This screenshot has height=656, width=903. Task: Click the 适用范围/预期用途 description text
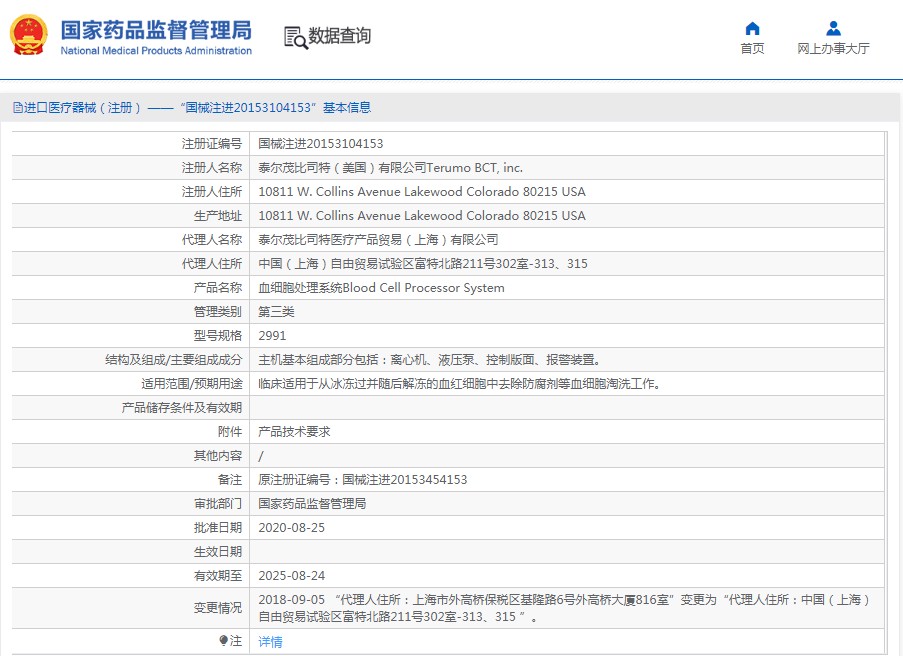pos(459,384)
